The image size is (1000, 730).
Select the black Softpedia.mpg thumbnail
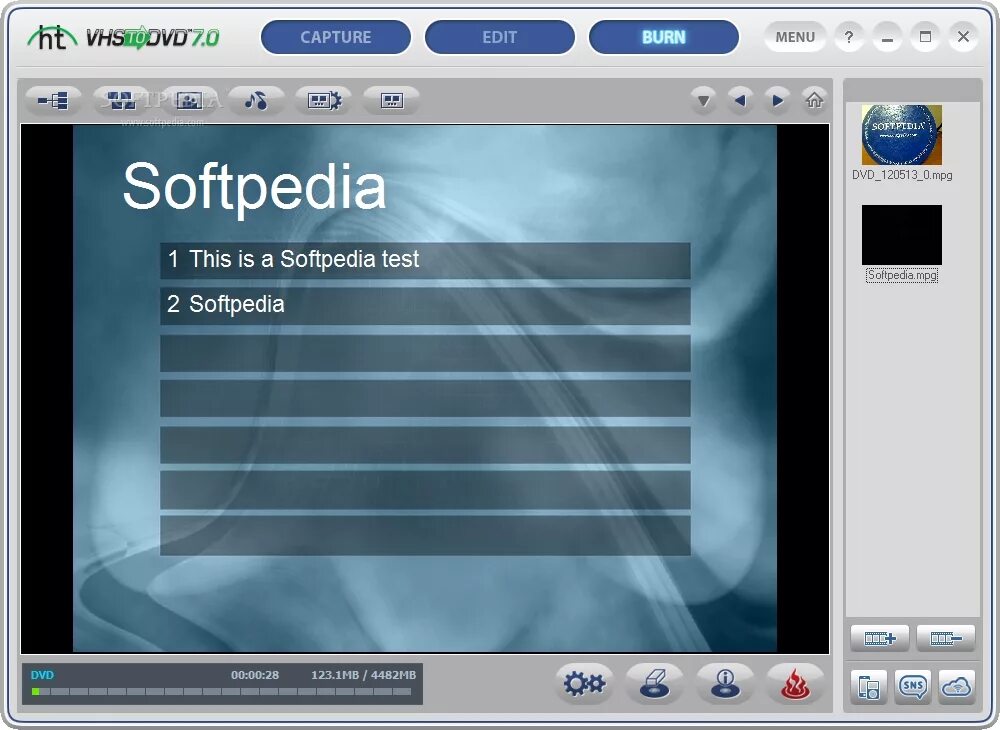(901, 235)
